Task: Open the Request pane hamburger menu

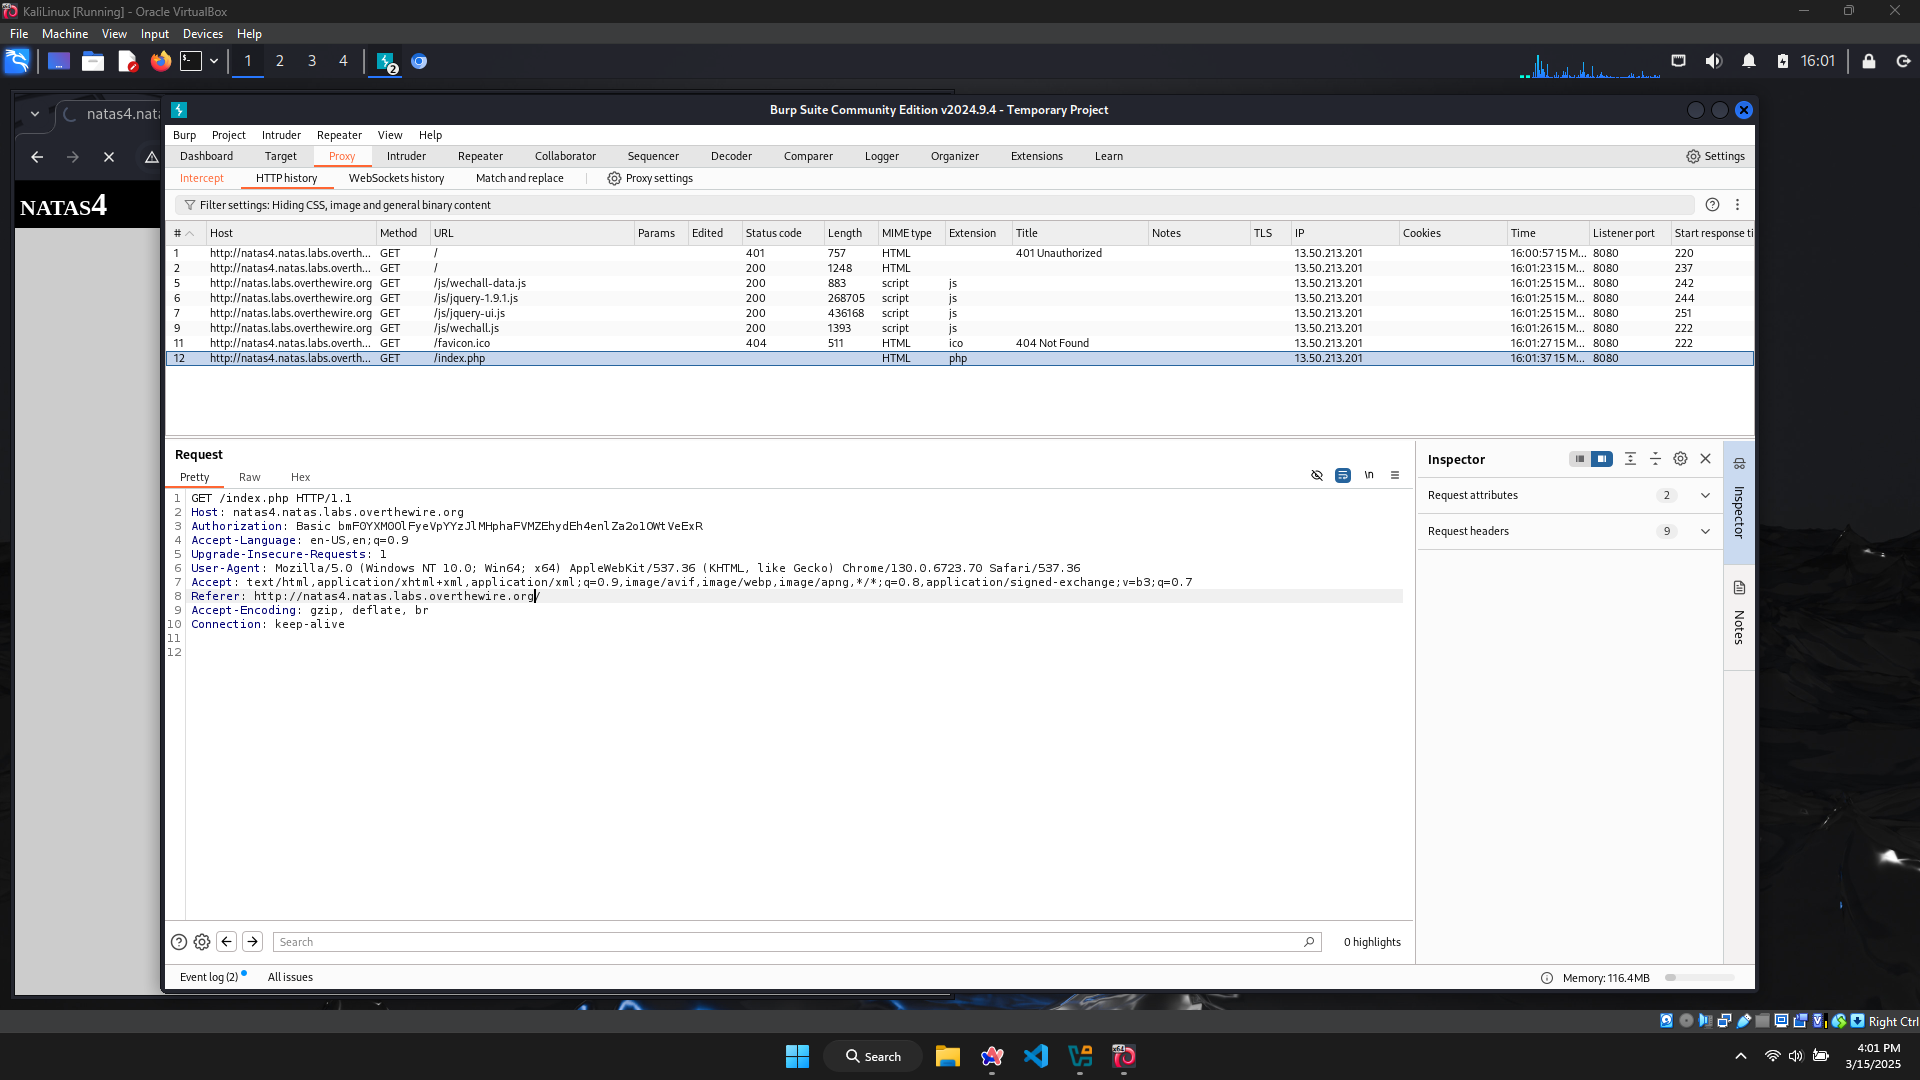Action: (x=1395, y=476)
